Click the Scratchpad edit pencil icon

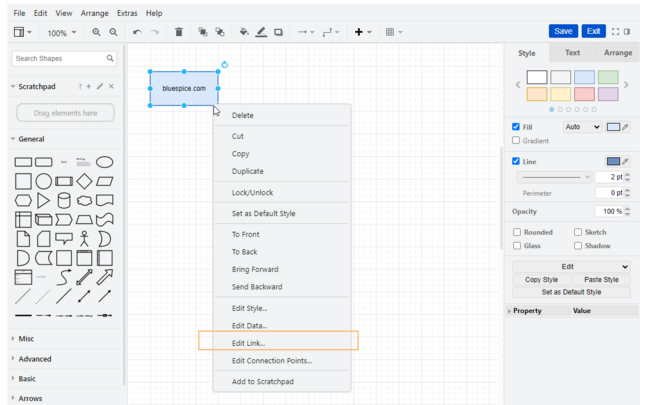point(99,86)
